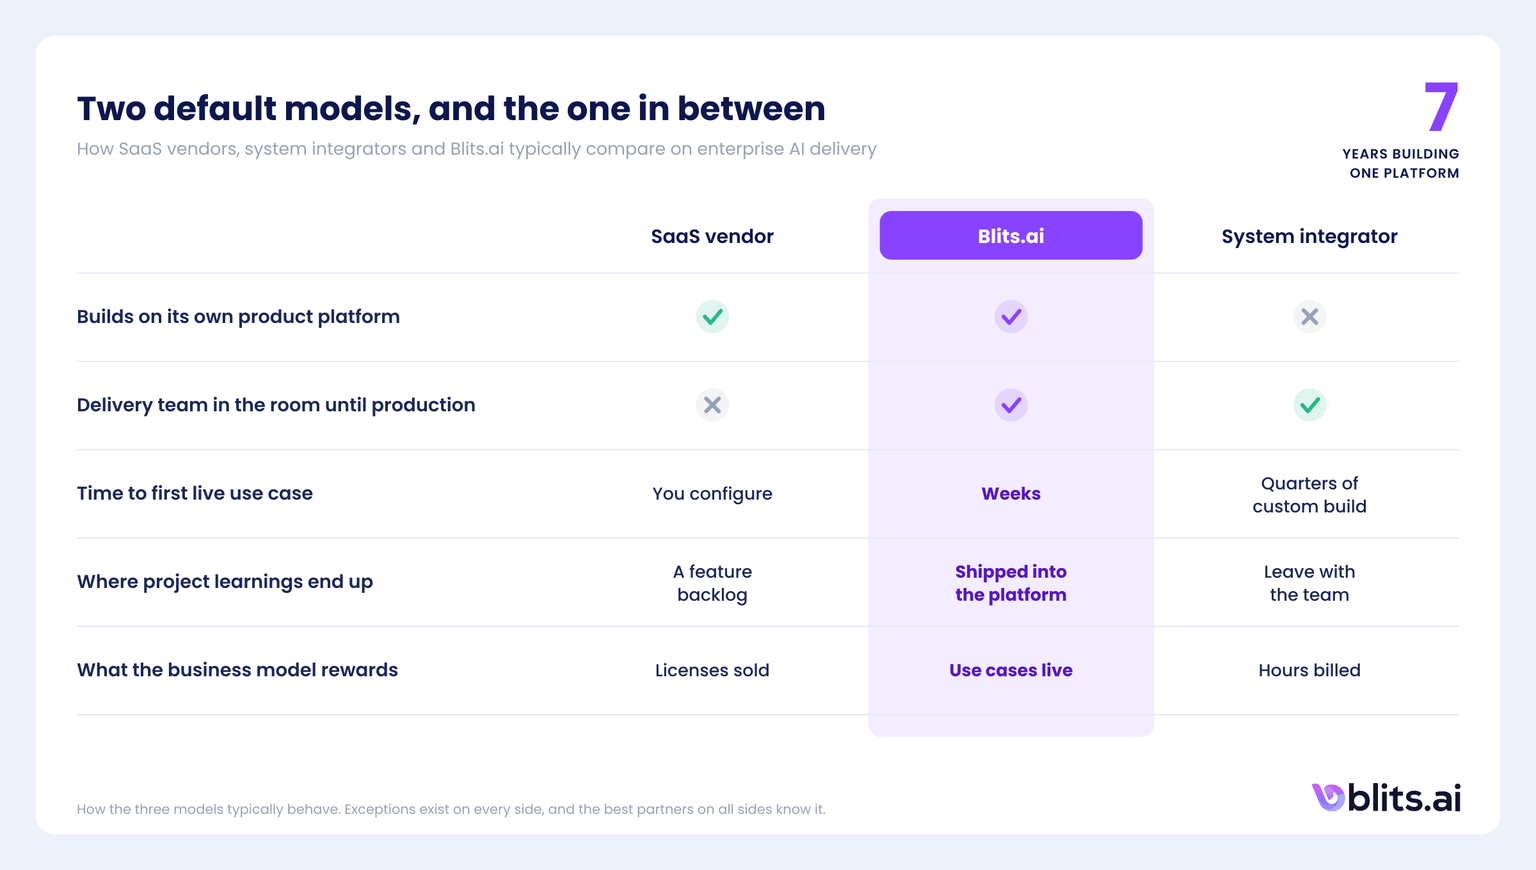Click the green checkmark in SaaS vendor column
The image size is (1536, 870).
click(x=712, y=317)
